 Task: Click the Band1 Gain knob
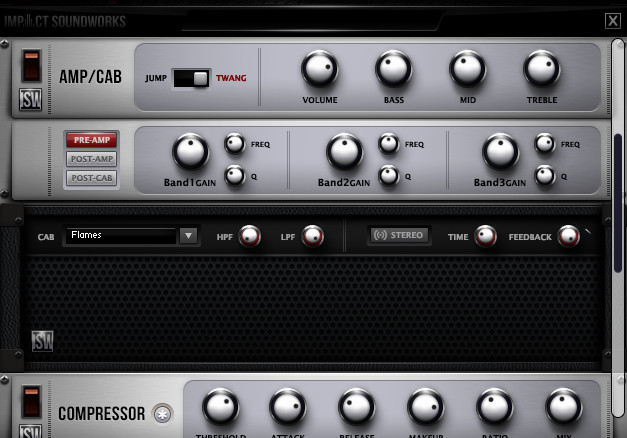(x=190, y=152)
